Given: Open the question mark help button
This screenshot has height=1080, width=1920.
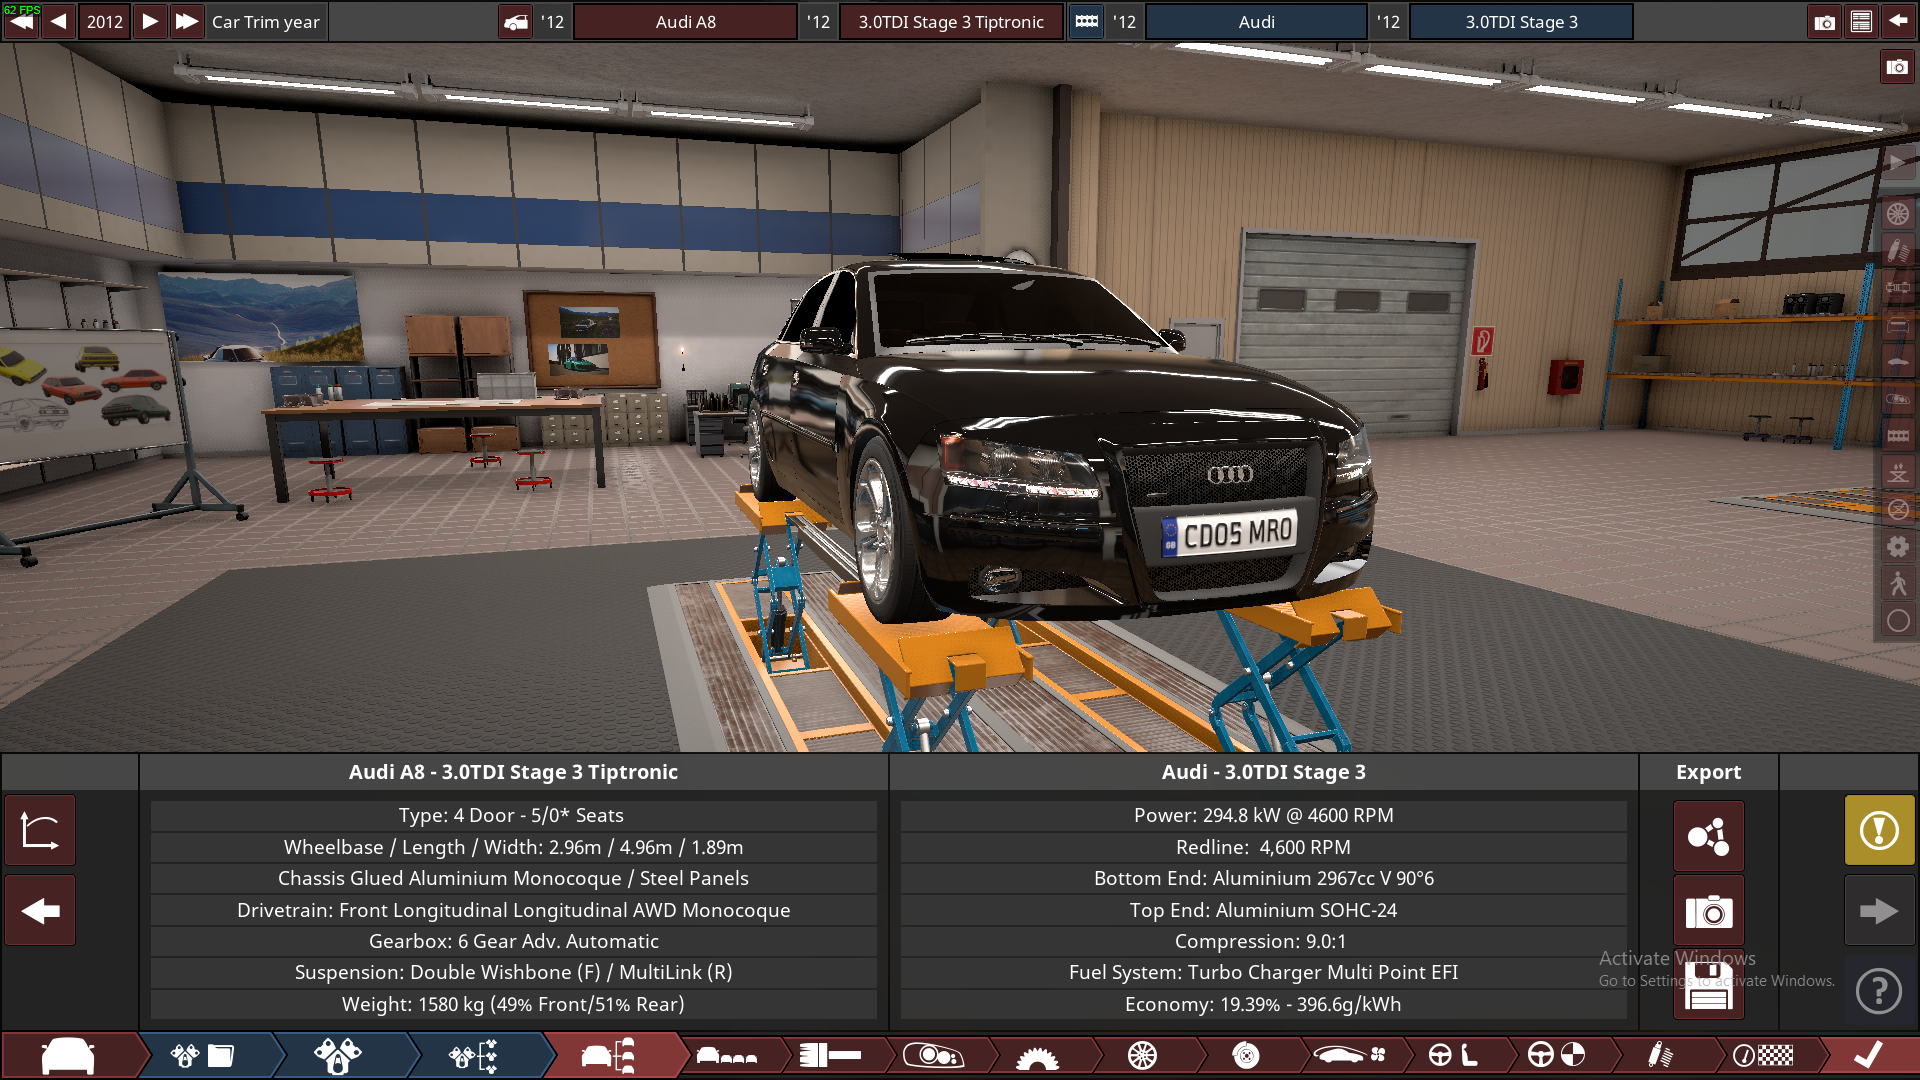Looking at the screenshot, I should (1879, 991).
